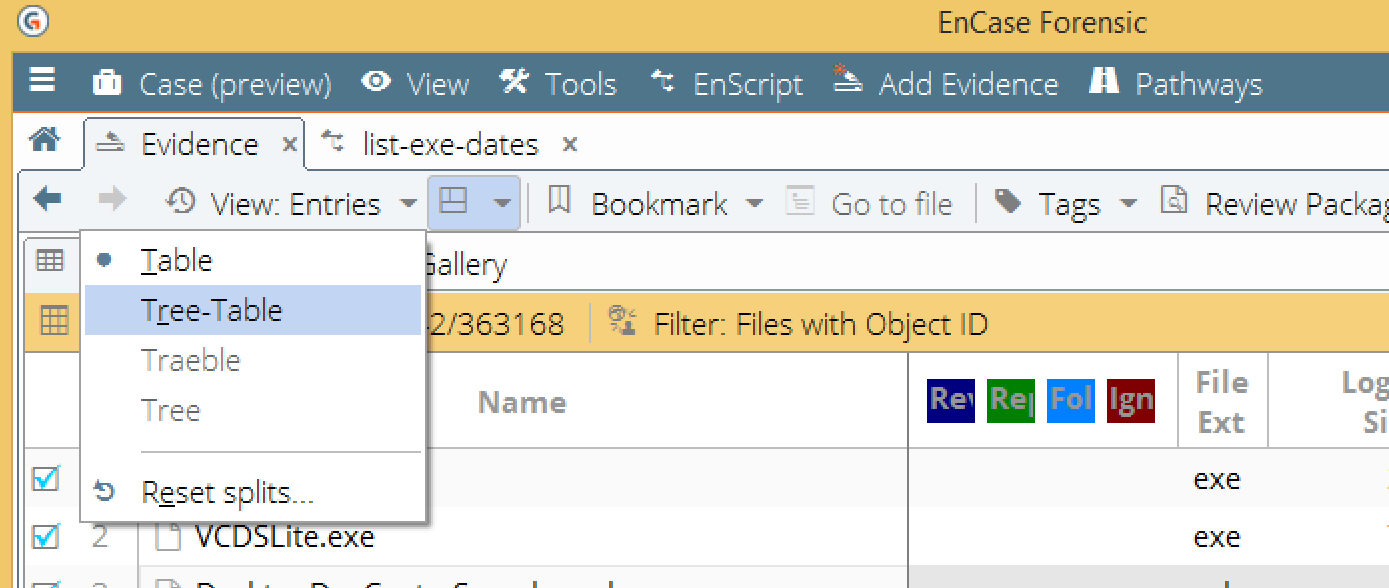Click the dark red Ign tag swatch
The image size is (1389, 588).
tap(1131, 401)
